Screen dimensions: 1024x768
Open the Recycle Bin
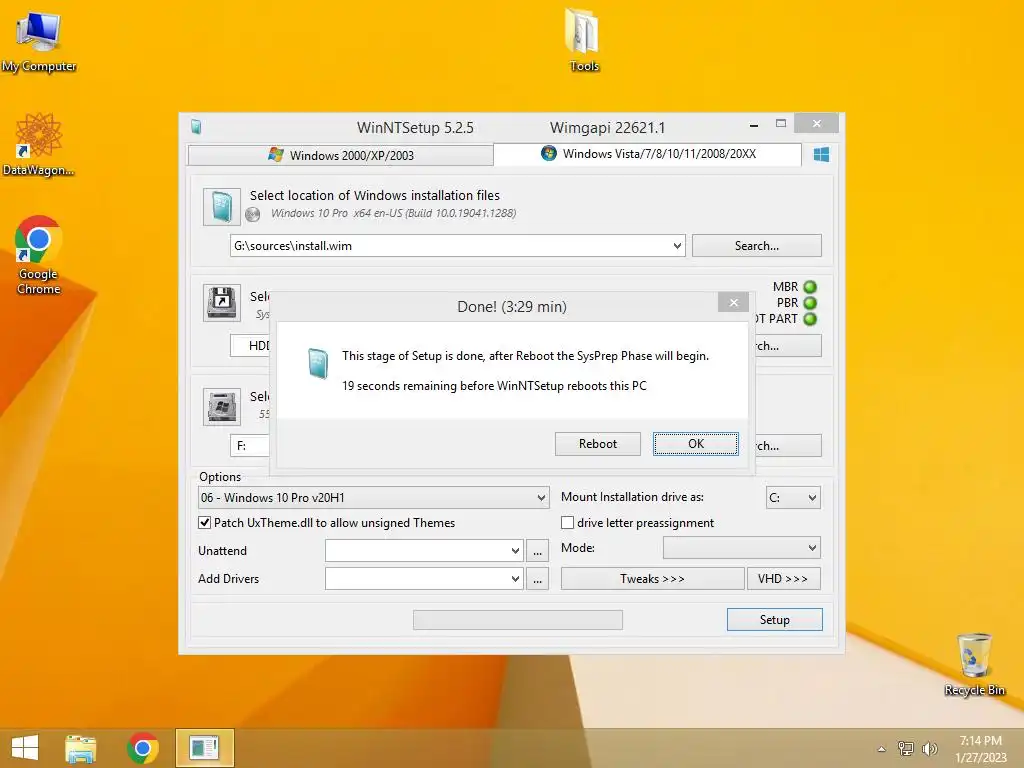974,664
